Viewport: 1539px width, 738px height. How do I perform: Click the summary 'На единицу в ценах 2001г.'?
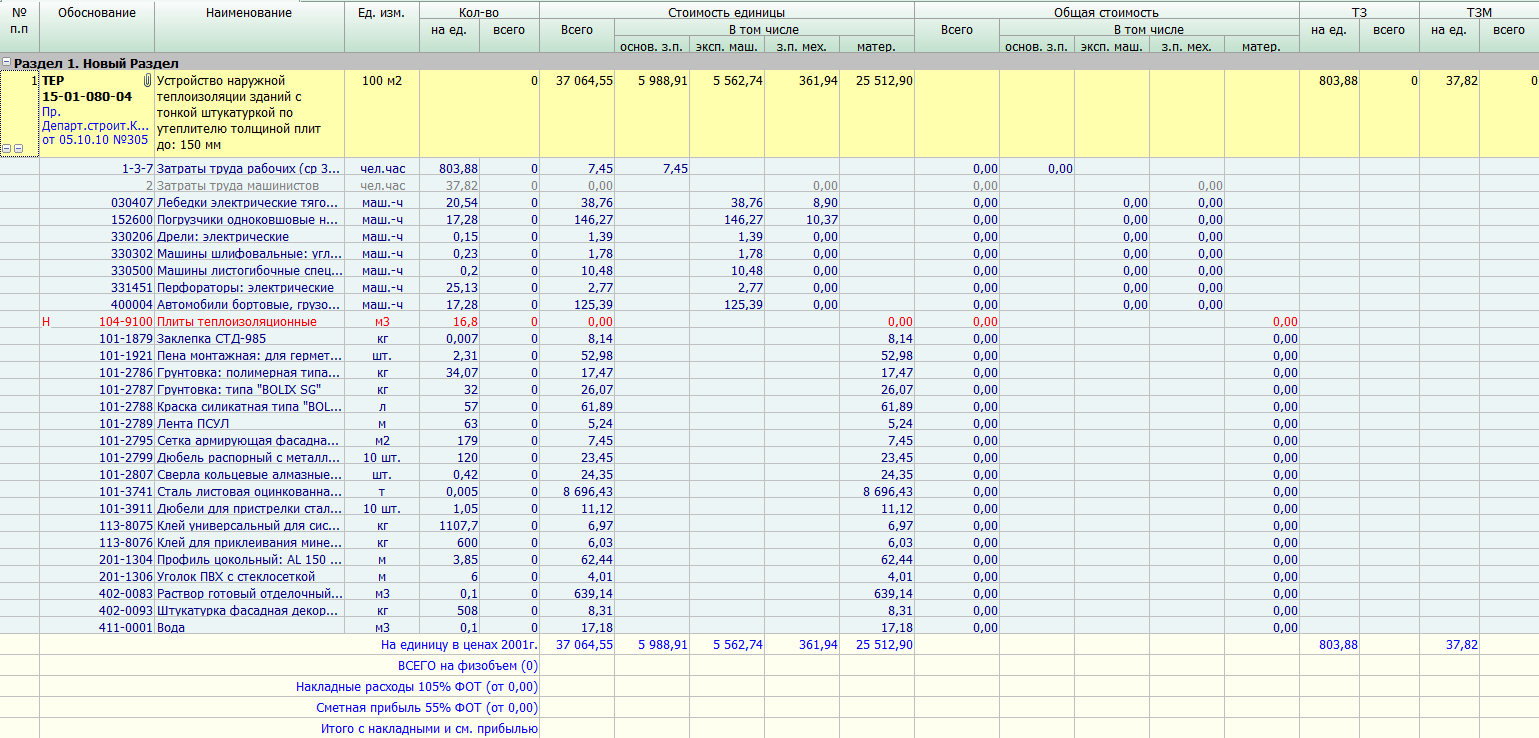(x=460, y=644)
